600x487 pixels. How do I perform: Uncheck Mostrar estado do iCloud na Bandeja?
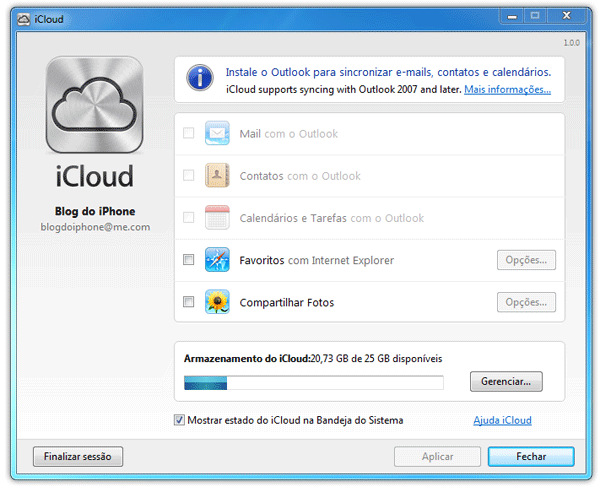click(x=179, y=420)
